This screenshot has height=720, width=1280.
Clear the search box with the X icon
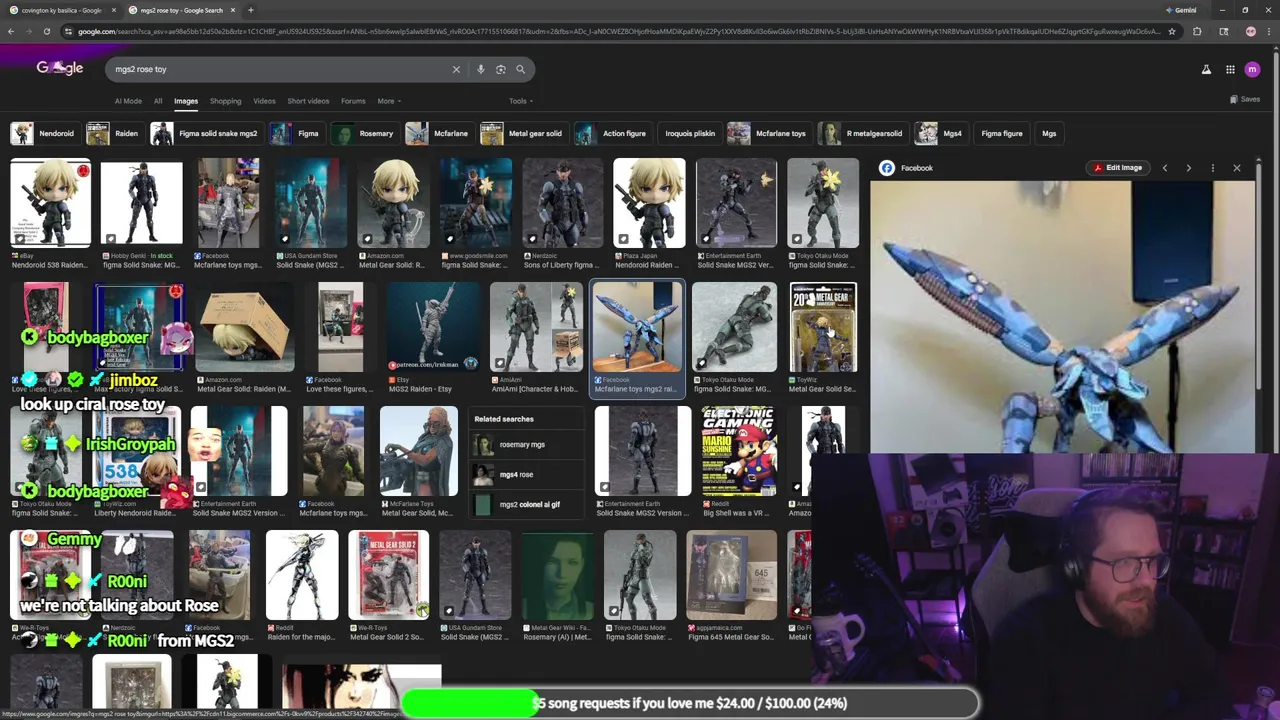456,69
